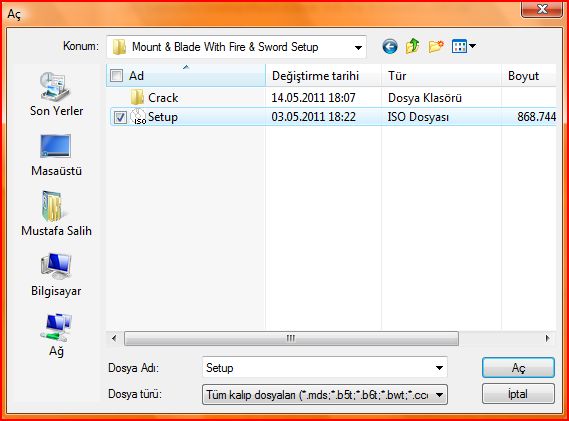The height and width of the screenshot is (421, 569).
Task: Click the horizontal scrollbar right arrow
Action: [547, 339]
